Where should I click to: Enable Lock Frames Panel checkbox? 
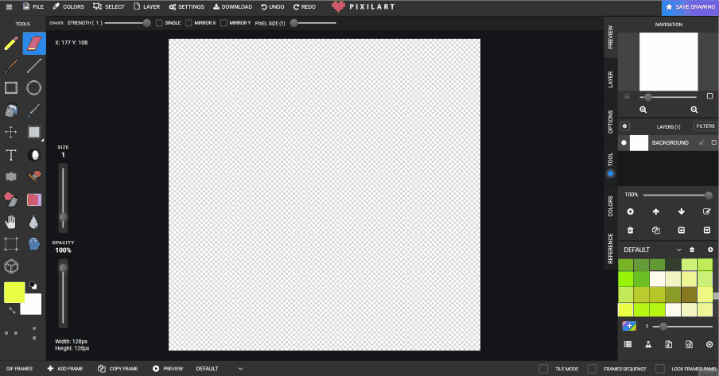(660, 369)
